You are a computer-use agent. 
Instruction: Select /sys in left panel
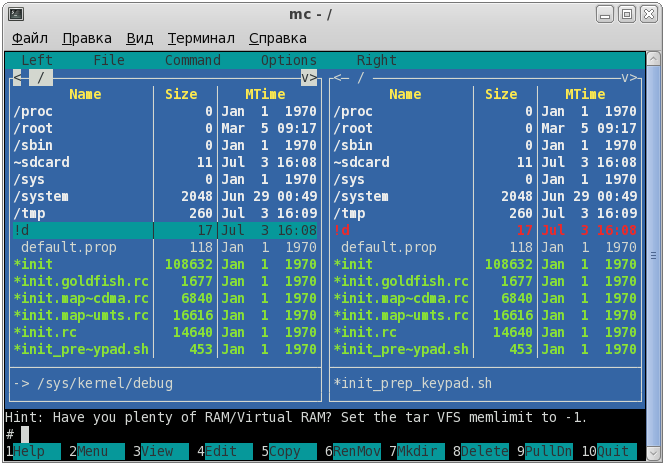[x=165, y=179]
